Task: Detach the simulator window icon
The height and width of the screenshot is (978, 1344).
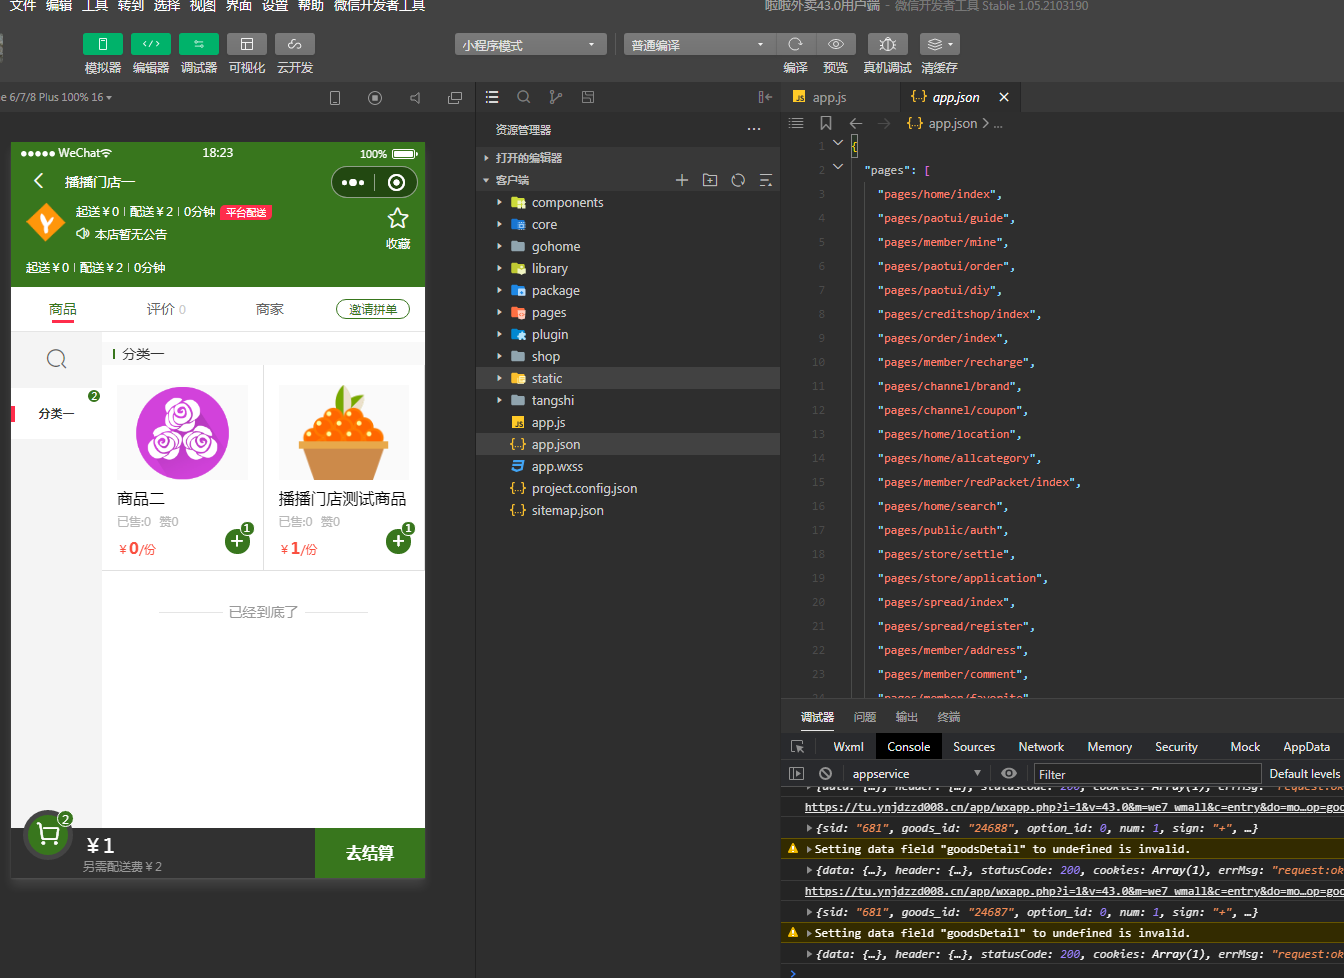Action: (455, 98)
